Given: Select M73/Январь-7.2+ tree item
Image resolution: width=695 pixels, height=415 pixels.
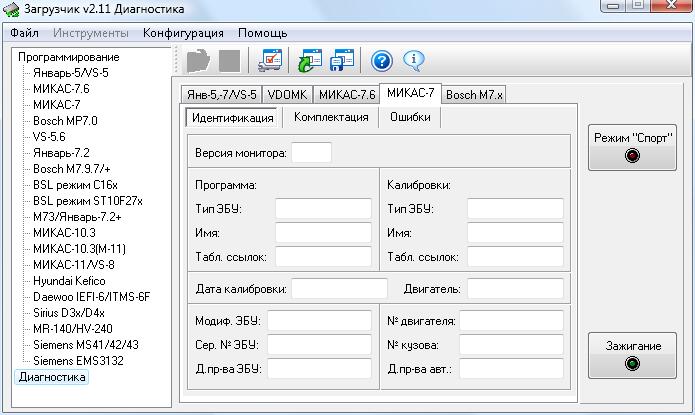Looking at the screenshot, I should 77,217.
